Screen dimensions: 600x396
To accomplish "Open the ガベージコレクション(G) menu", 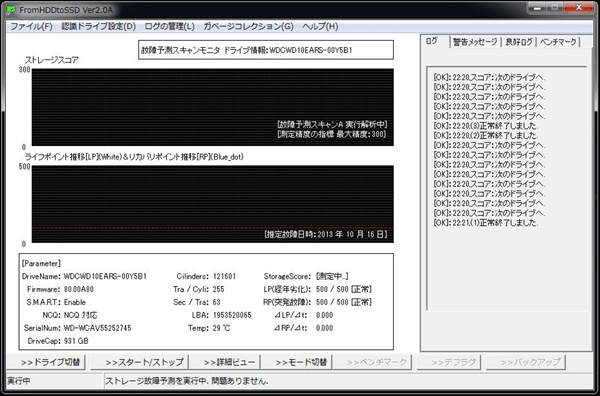I will point(248,26).
